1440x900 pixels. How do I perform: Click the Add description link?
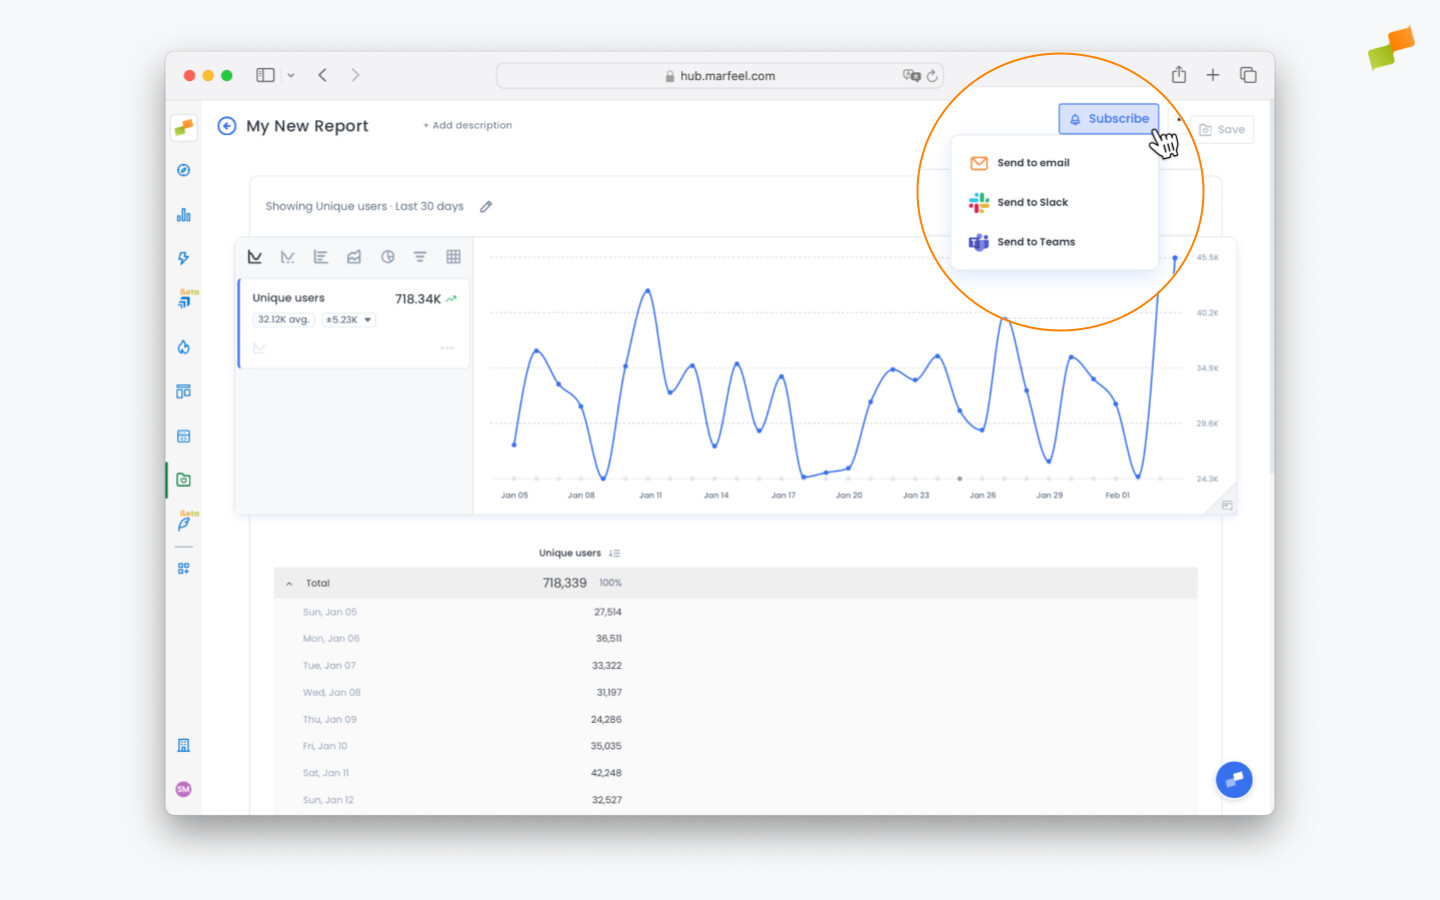pyautogui.click(x=467, y=126)
